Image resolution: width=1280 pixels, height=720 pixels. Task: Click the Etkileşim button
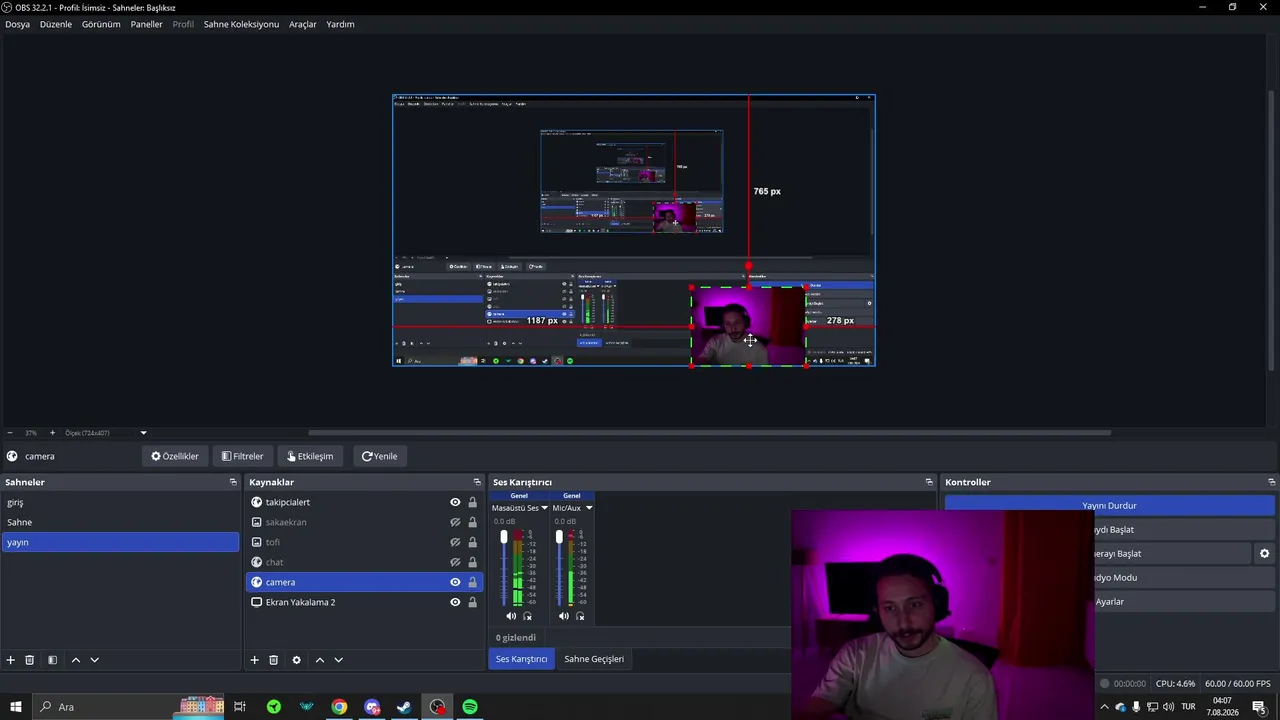pos(310,456)
